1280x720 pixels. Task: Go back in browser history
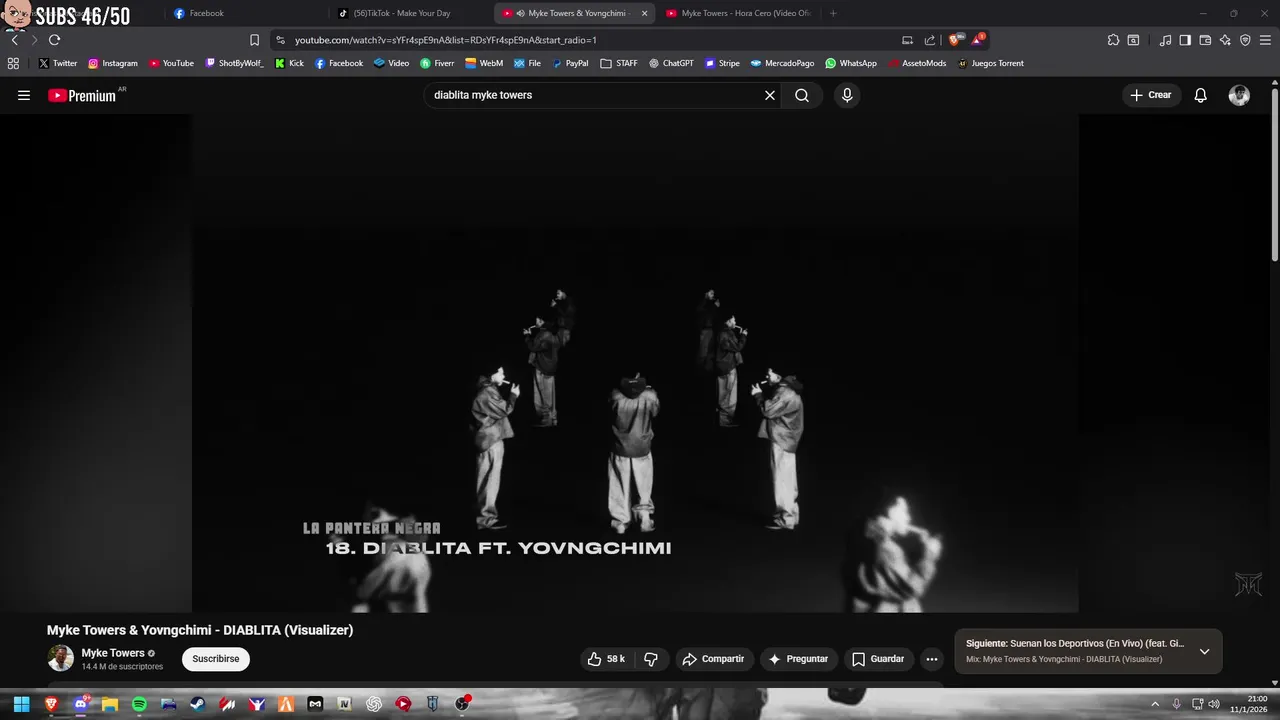14,40
